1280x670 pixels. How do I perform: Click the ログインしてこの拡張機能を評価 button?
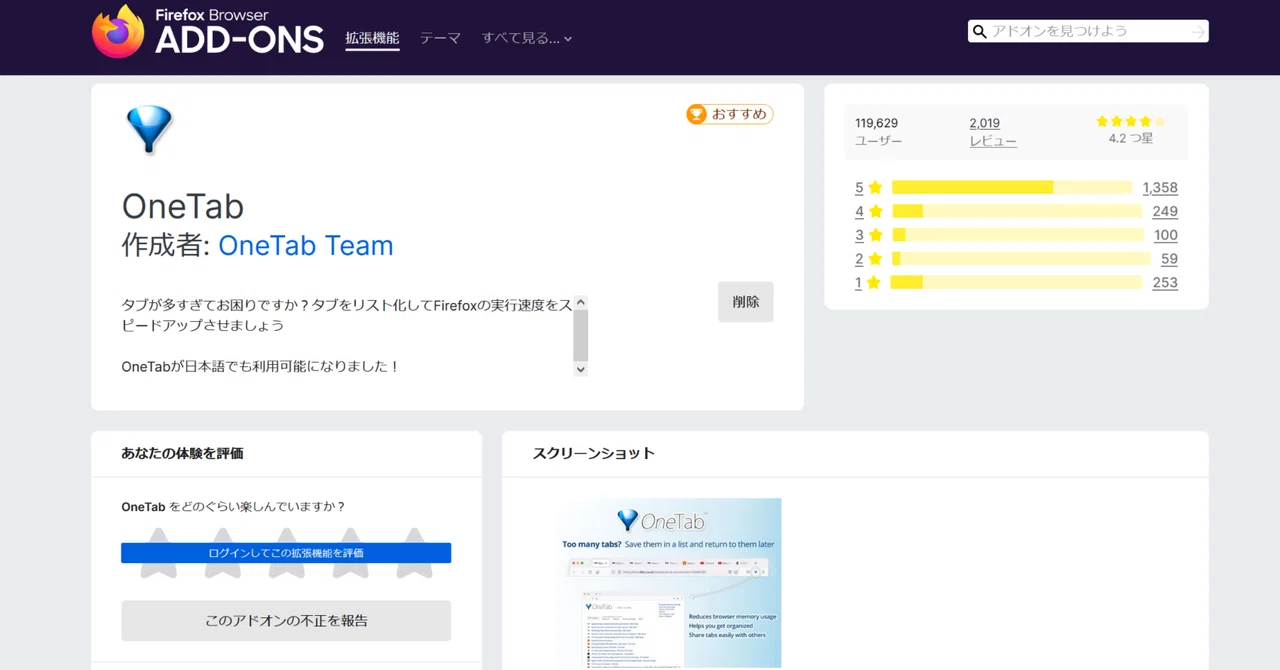pos(286,553)
